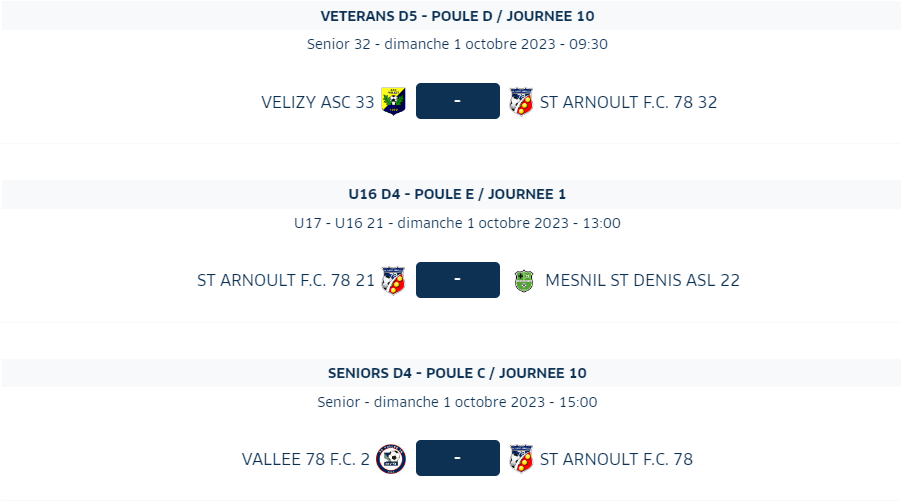Select Veterans D5 Poule D Journee 10 header

point(457,16)
